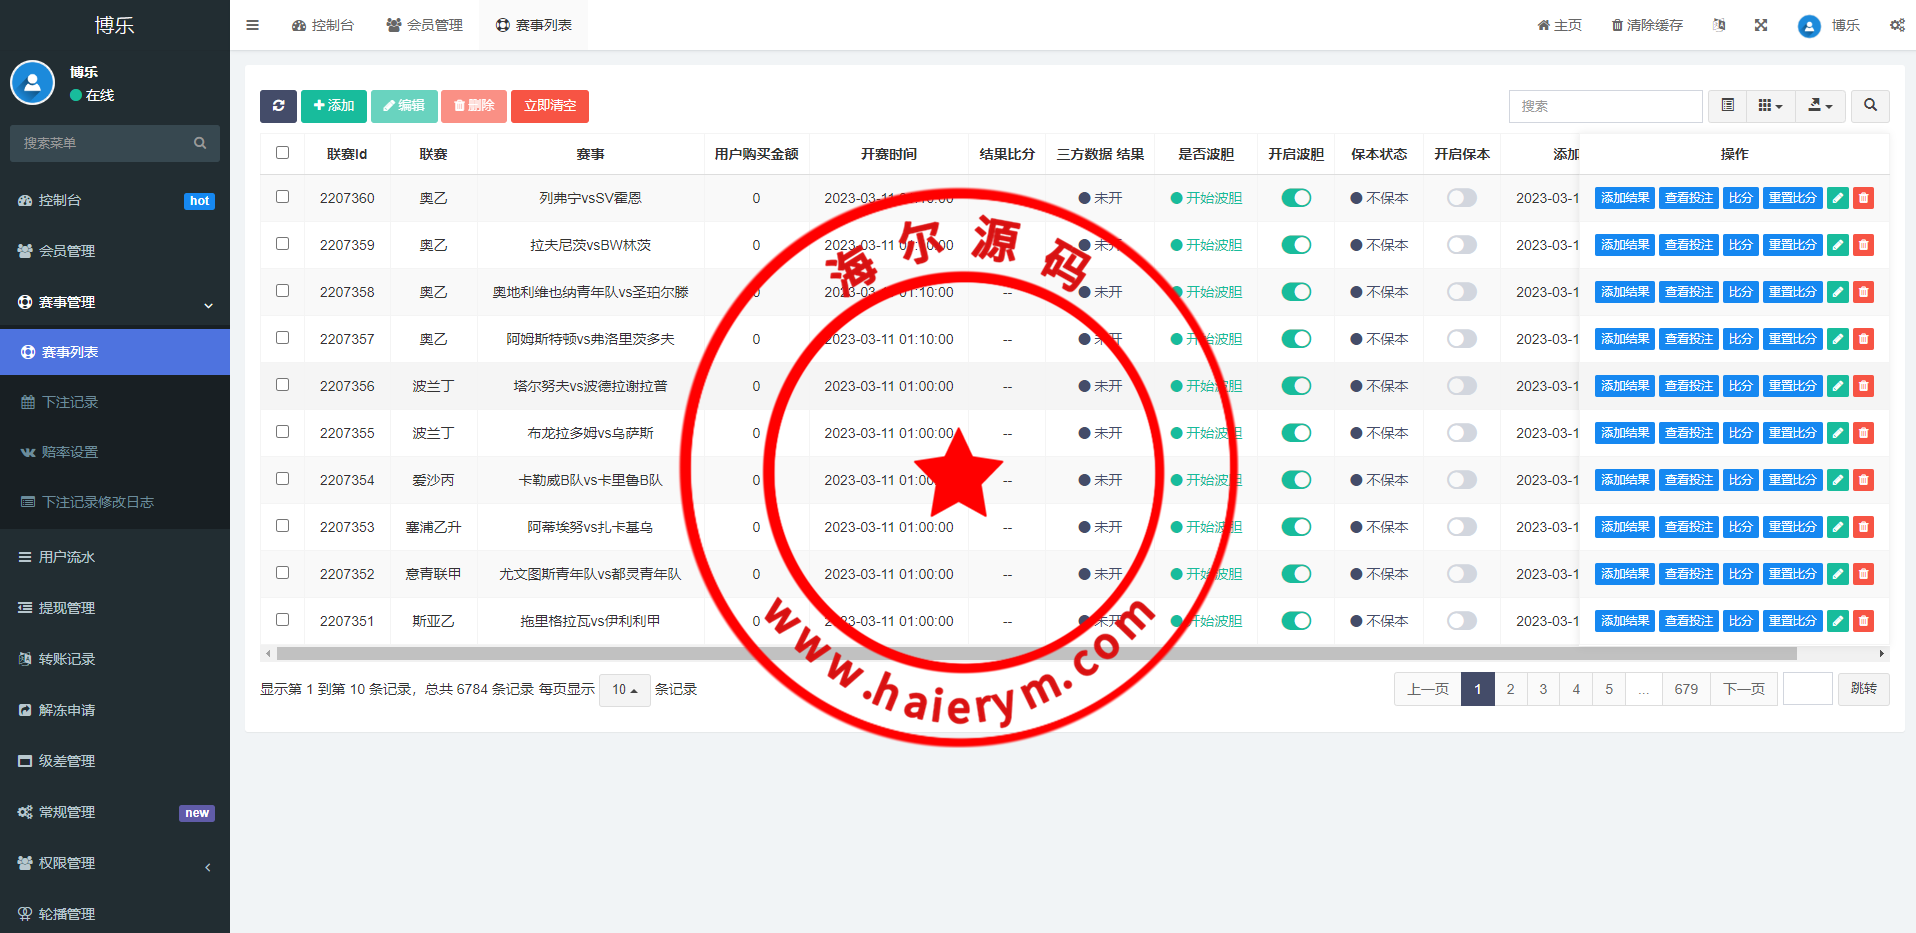This screenshot has height=933, width=1916.
Task: Toggle the card view list icon
Action: click(x=1727, y=106)
